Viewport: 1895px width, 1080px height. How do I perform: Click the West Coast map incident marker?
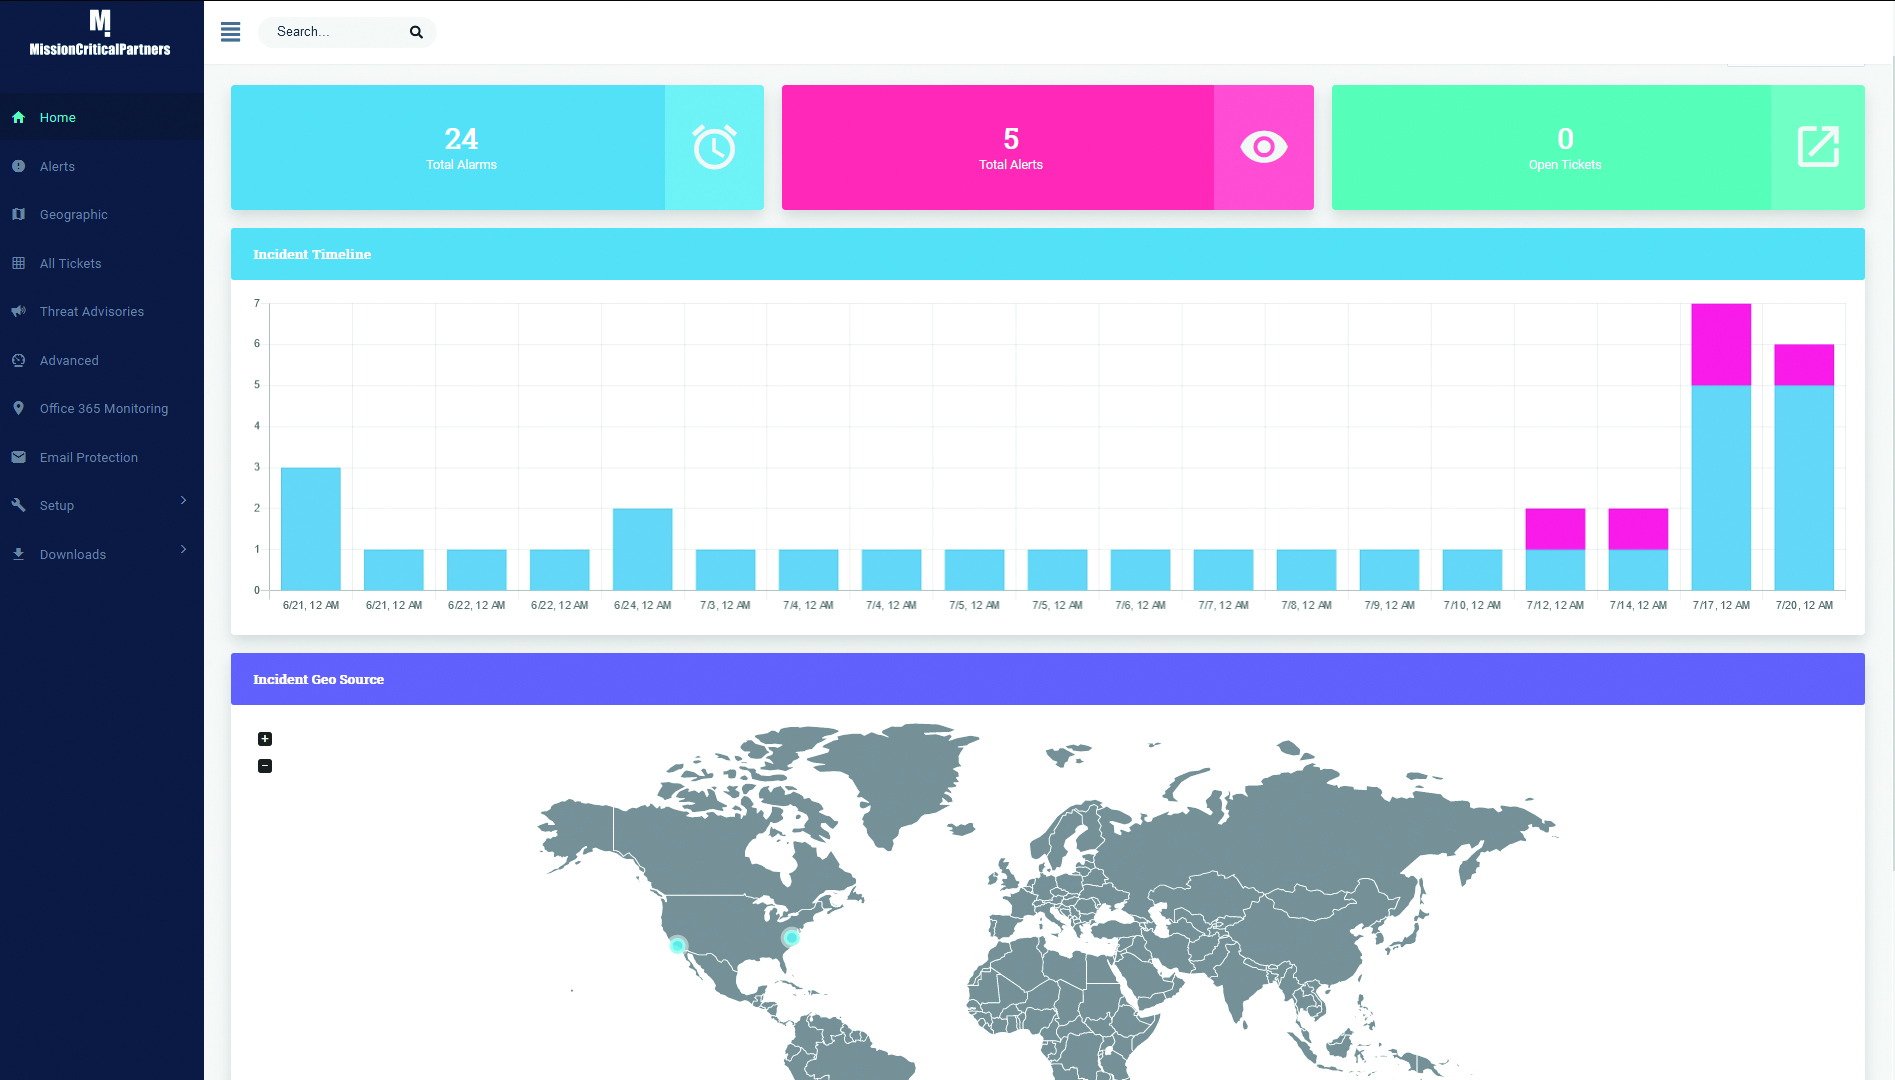coord(678,945)
